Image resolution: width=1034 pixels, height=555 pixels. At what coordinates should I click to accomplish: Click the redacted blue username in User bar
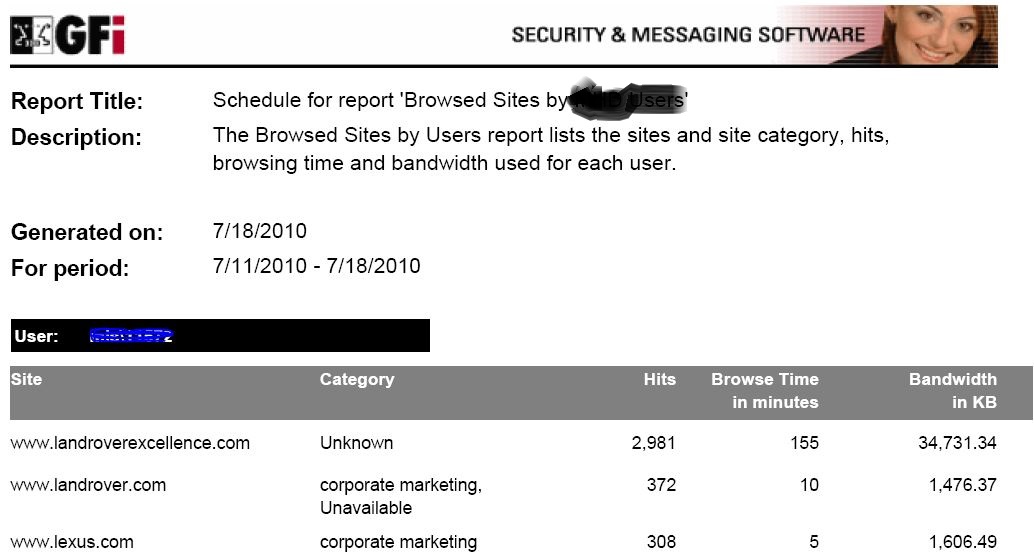pos(130,336)
